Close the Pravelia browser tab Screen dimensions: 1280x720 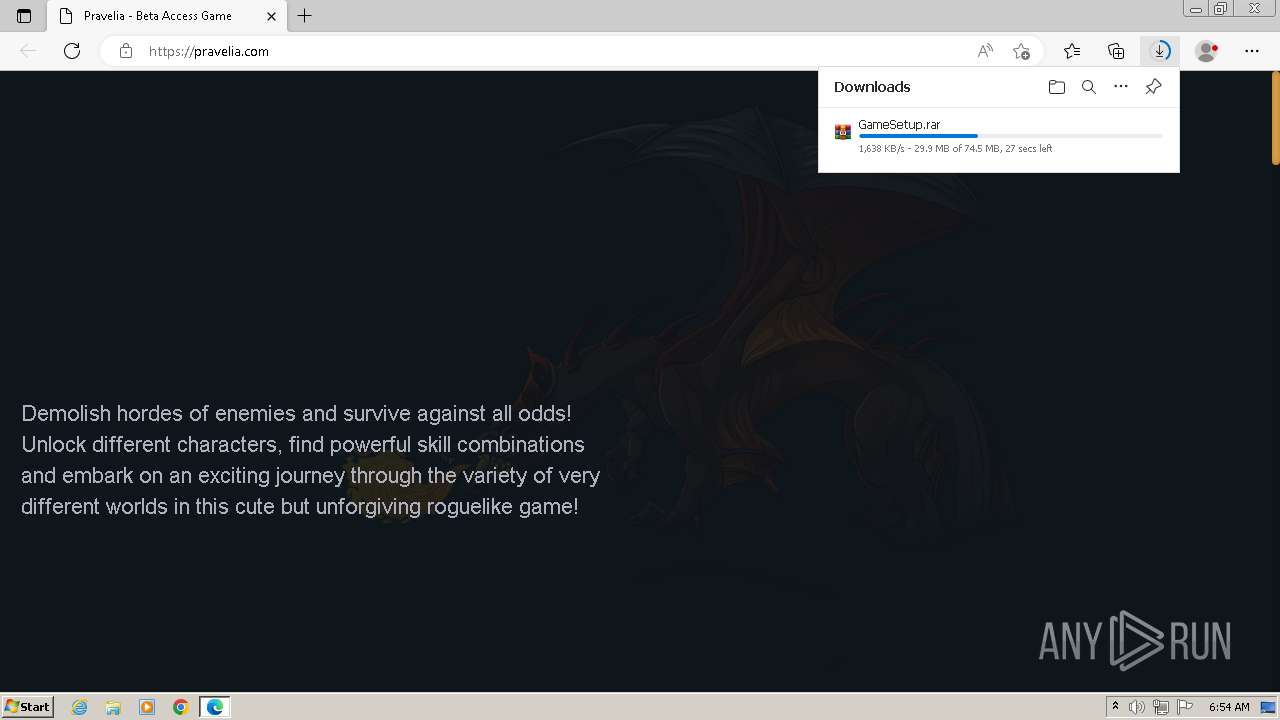tap(271, 16)
